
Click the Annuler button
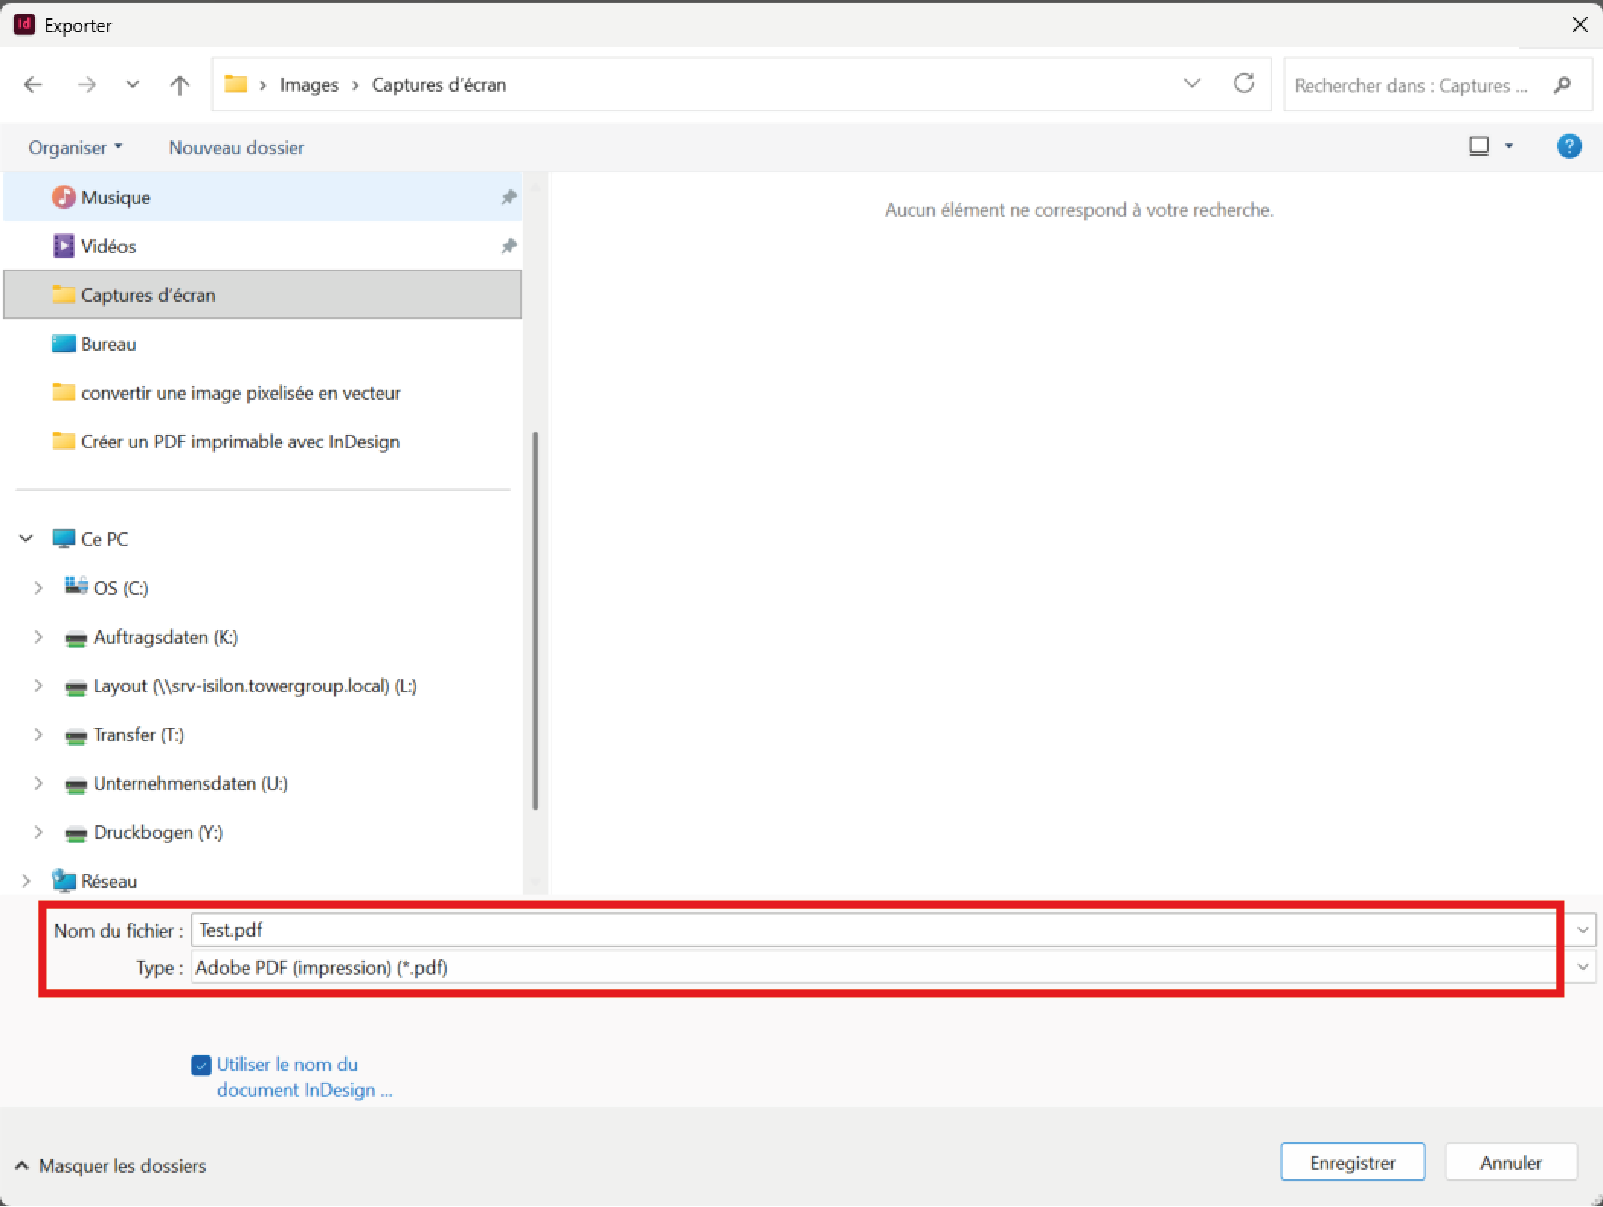1510,1163
